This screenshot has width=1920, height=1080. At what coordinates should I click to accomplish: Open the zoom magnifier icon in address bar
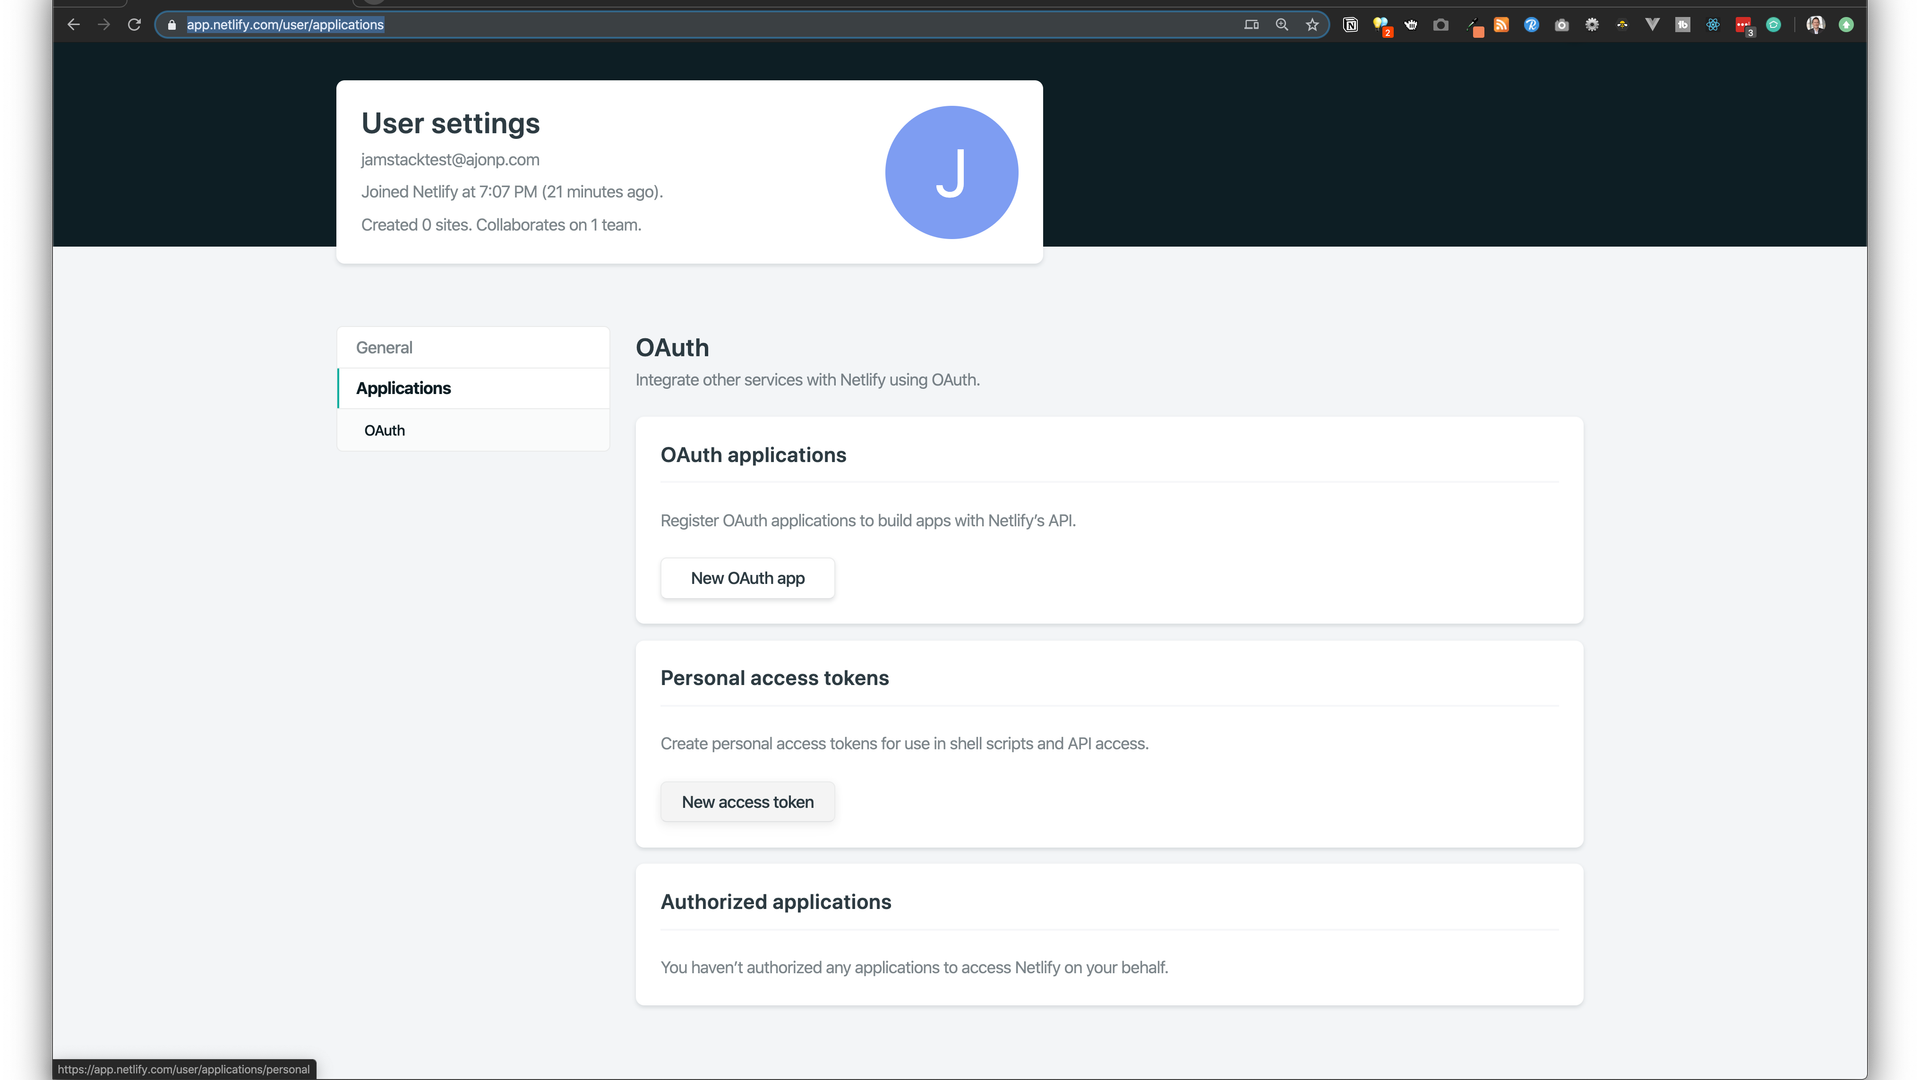(x=1282, y=25)
